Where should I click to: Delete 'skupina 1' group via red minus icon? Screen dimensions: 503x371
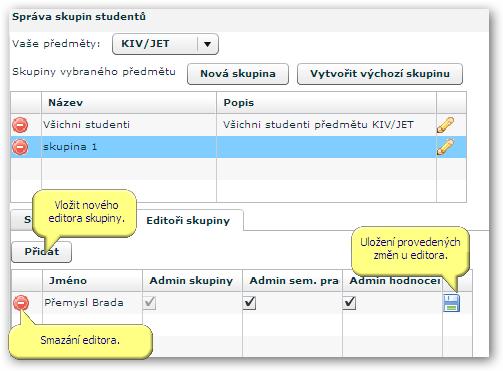[x=20, y=147]
